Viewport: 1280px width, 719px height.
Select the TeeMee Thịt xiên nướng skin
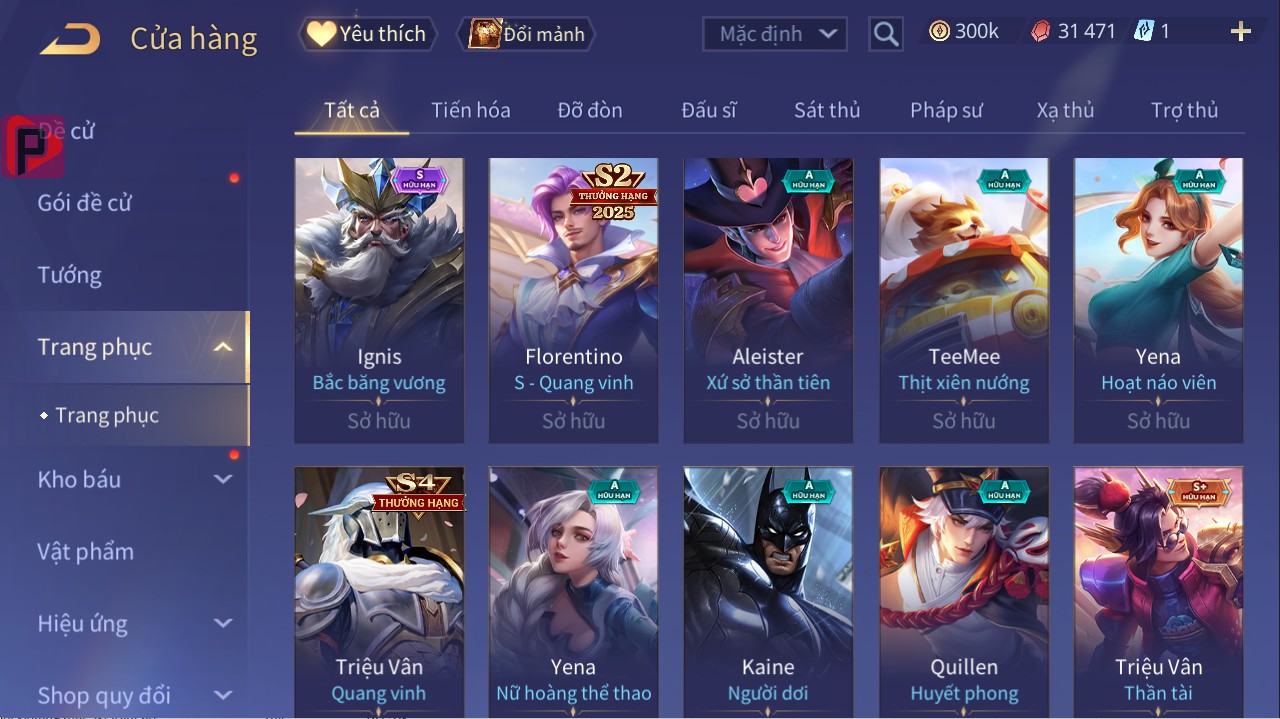964,300
